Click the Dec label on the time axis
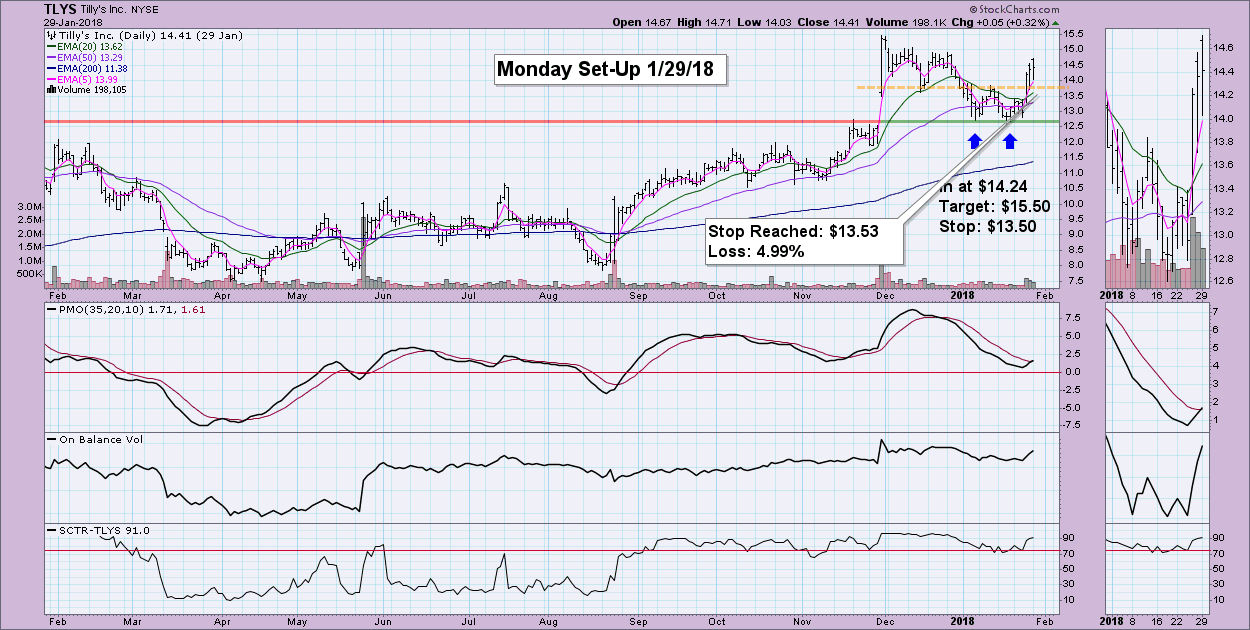1250x630 pixels. [x=886, y=297]
